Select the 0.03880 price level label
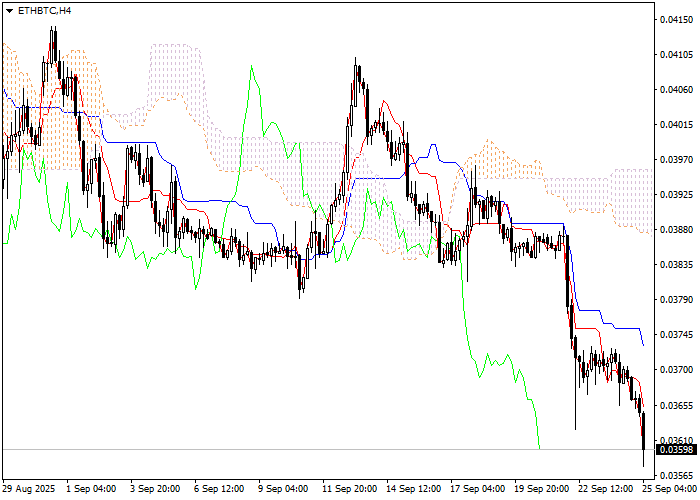 click(675, 229)
